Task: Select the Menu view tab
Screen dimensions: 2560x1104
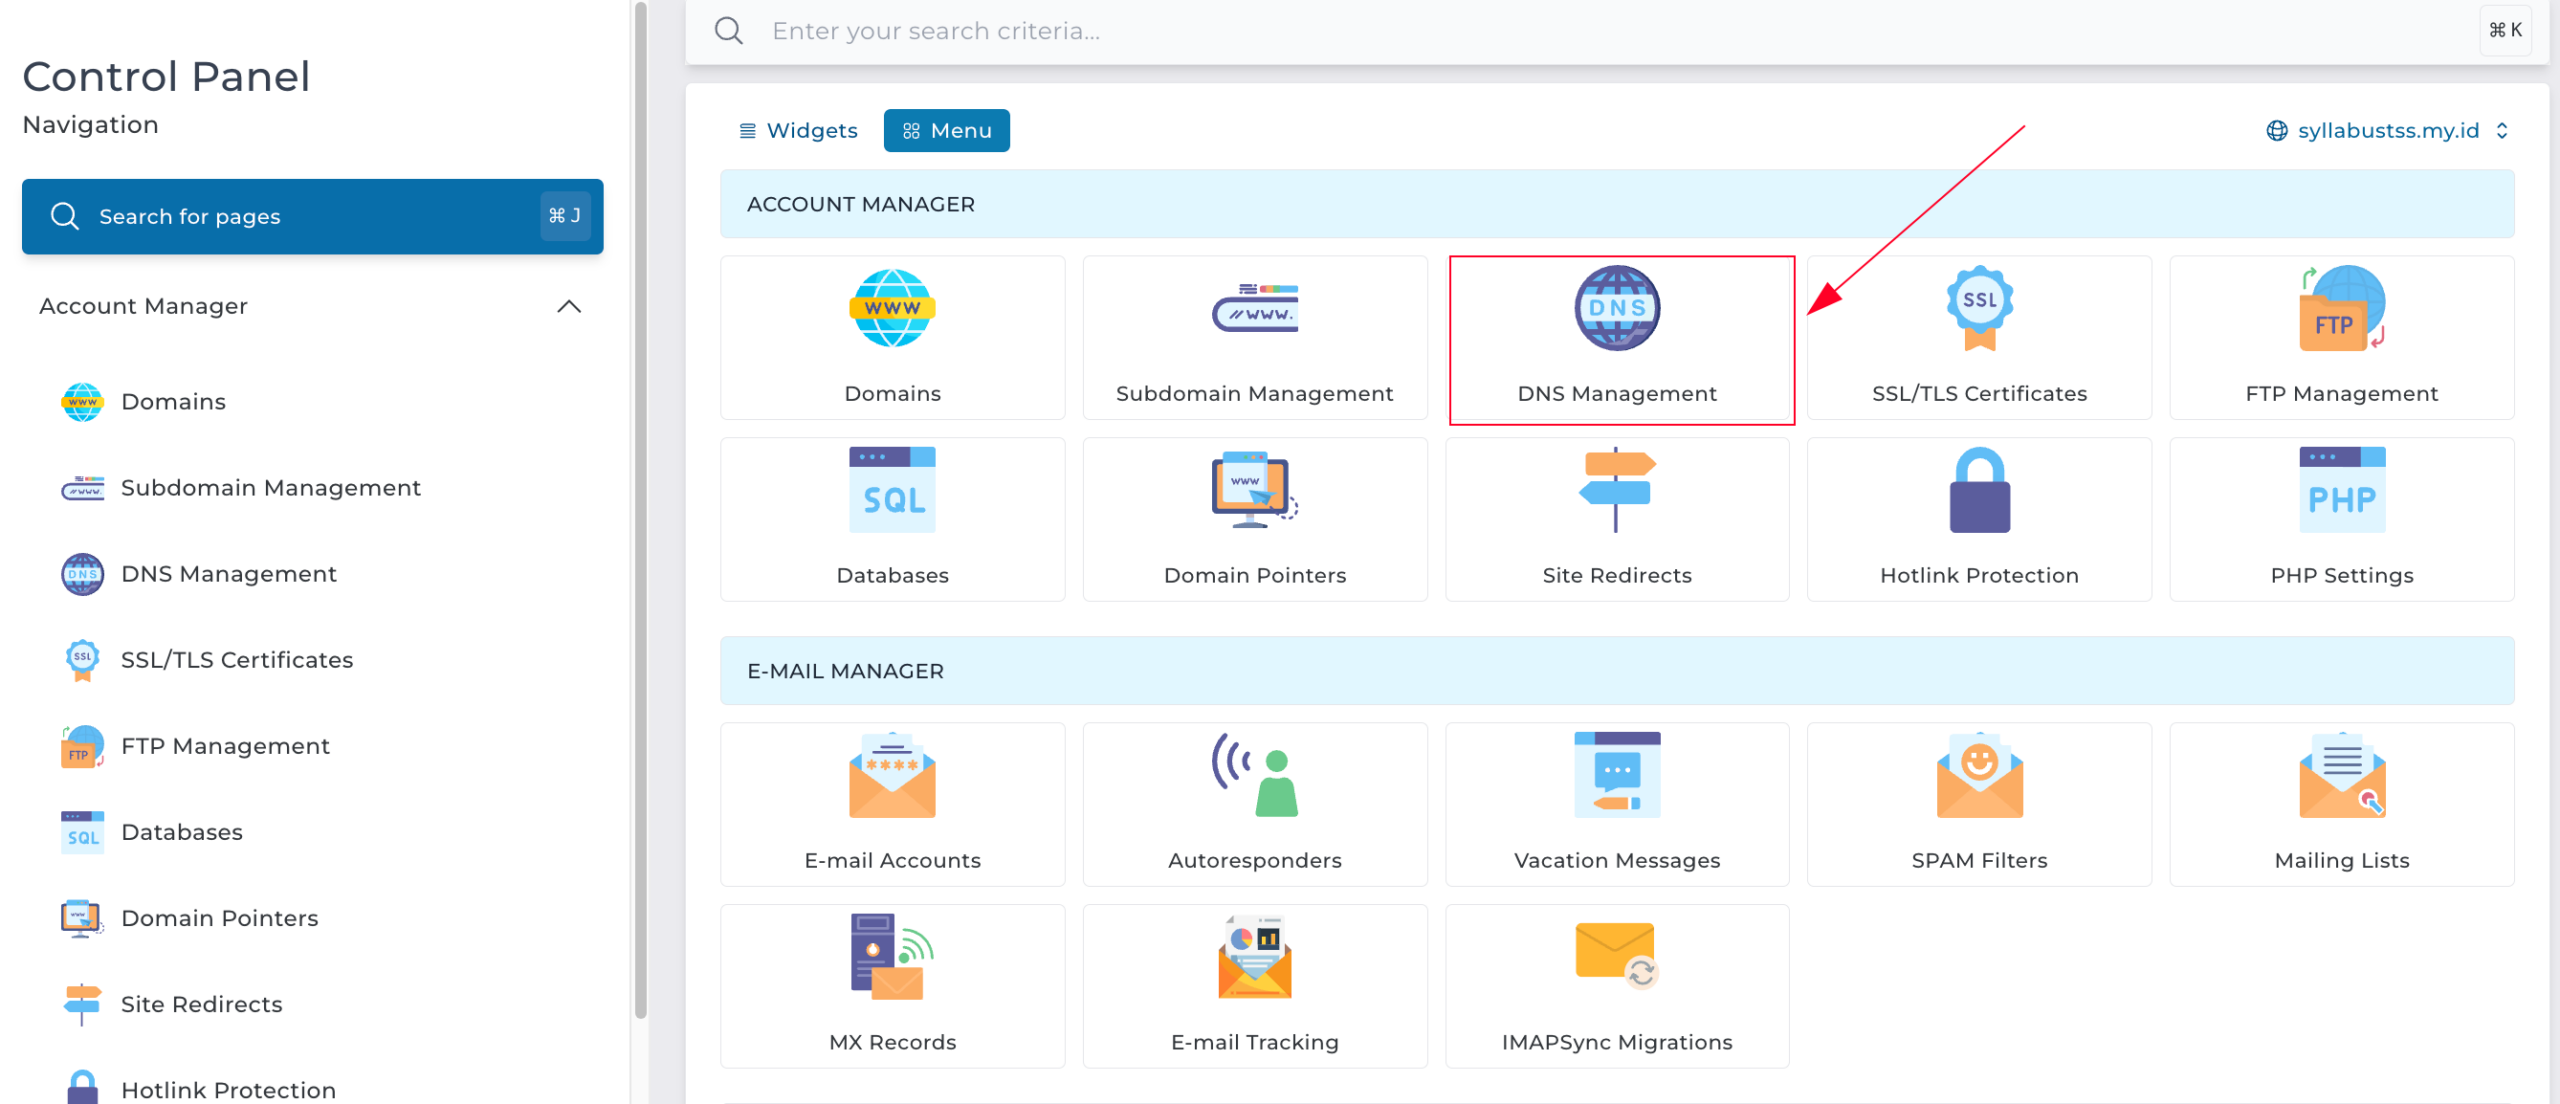Action: tap(946, 131)
